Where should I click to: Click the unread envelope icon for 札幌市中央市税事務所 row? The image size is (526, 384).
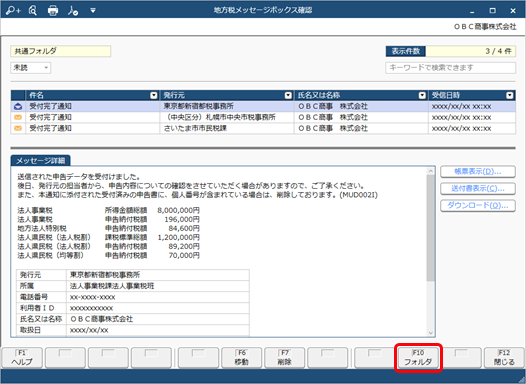tap(18, 117)
